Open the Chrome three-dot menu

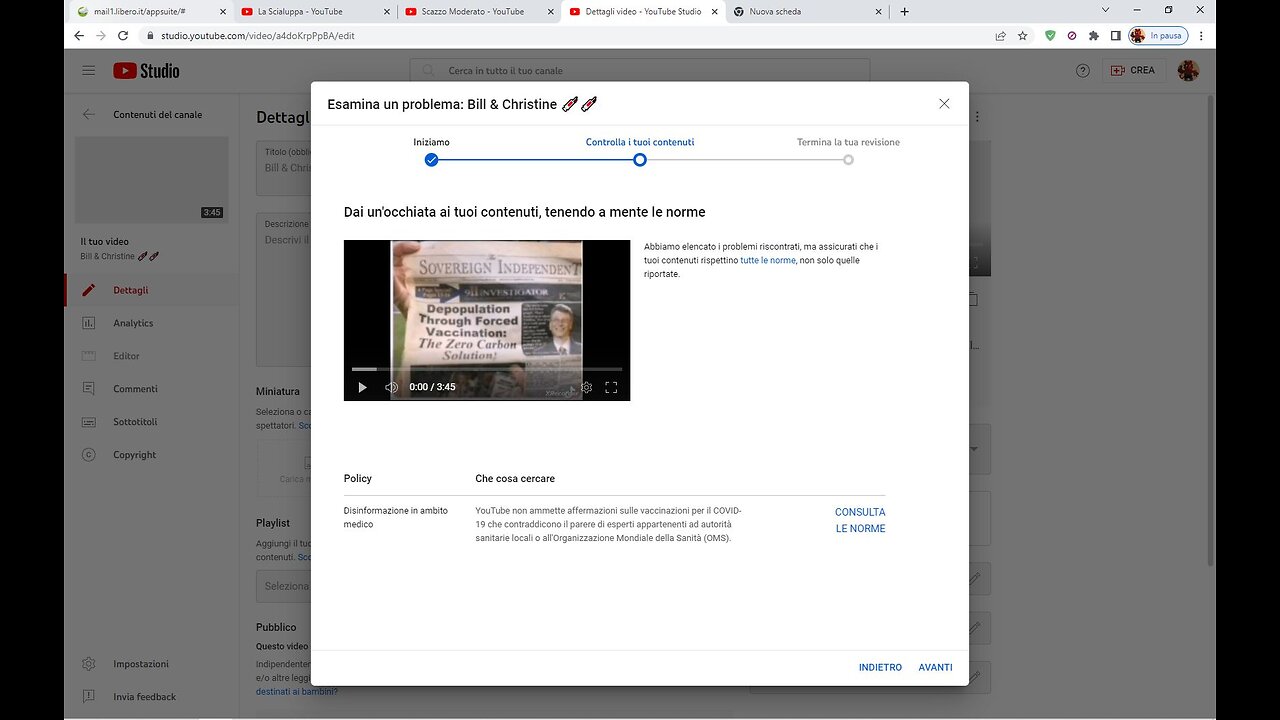click(x=1201, y=35)
